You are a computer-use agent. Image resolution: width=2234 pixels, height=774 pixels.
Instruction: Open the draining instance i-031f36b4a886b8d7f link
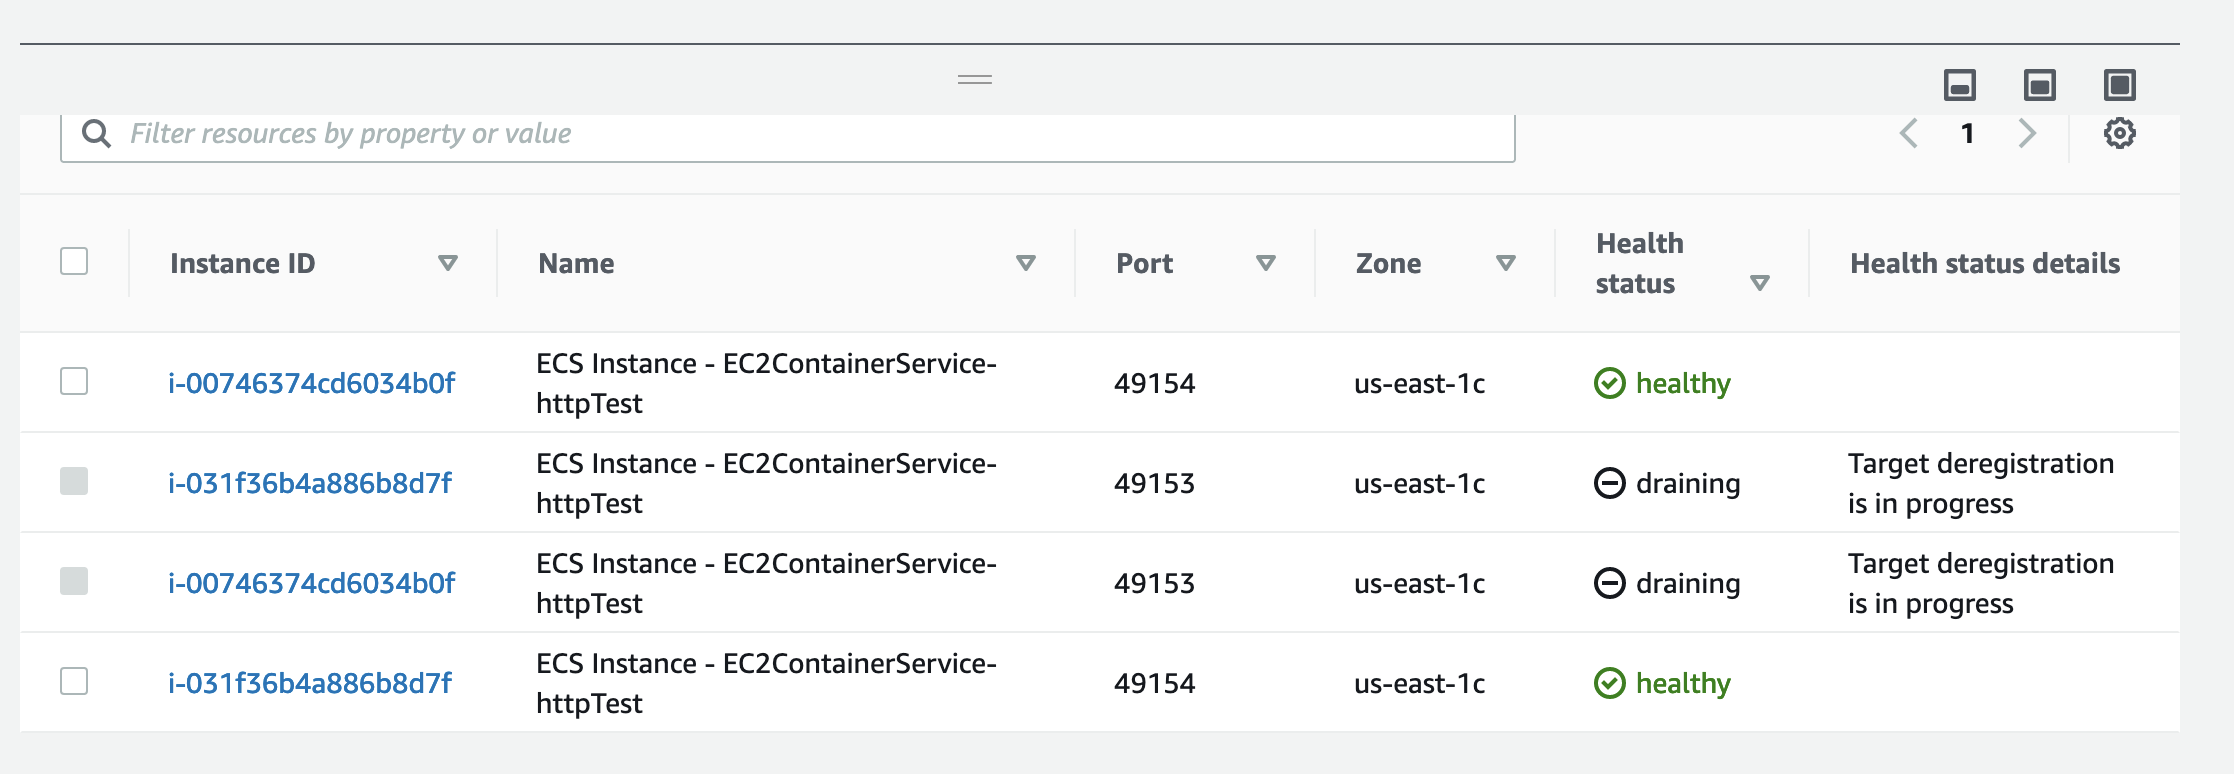[310, 483]
